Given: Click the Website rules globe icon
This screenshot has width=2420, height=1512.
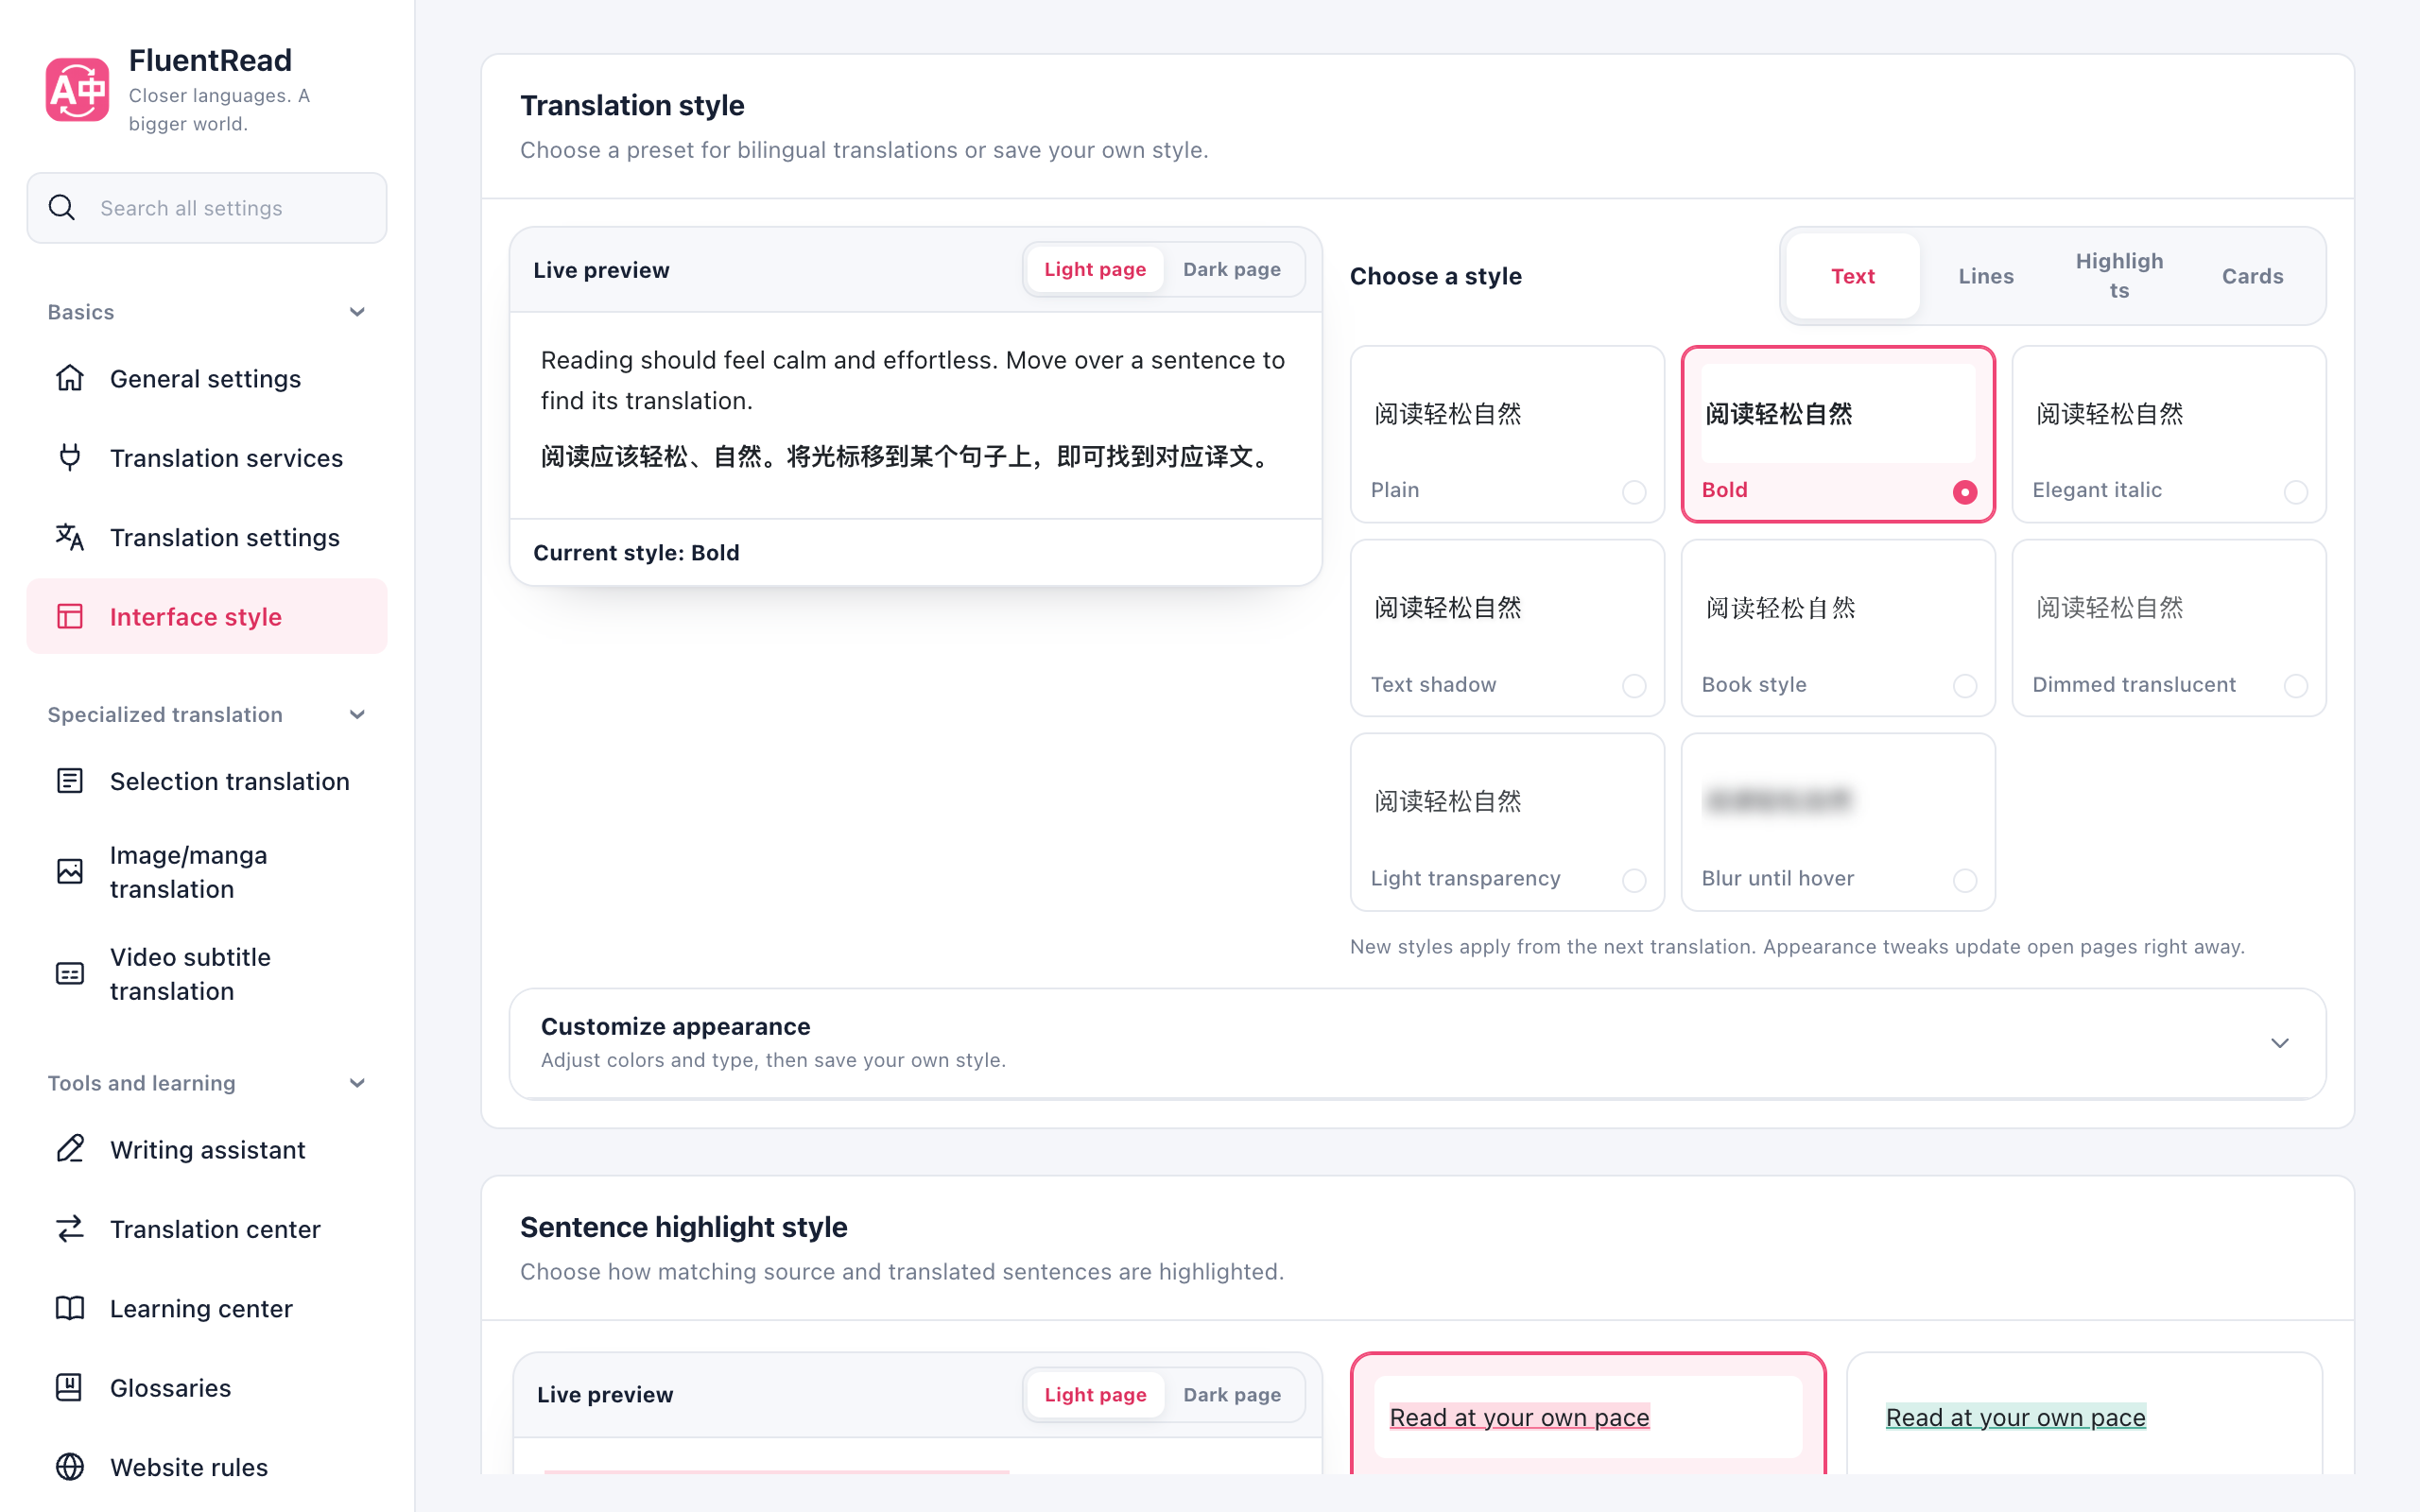Looking at the screenshot, I should click(70, 1466).
